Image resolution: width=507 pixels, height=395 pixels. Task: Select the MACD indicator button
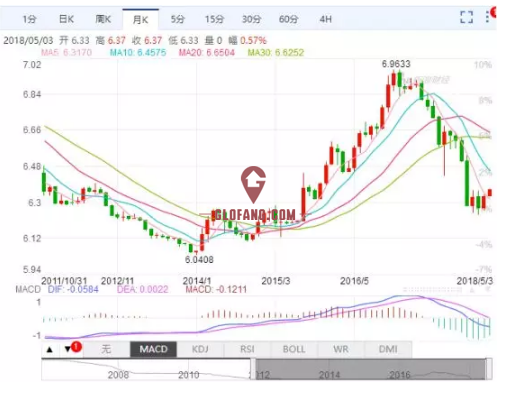pos(153,349)
